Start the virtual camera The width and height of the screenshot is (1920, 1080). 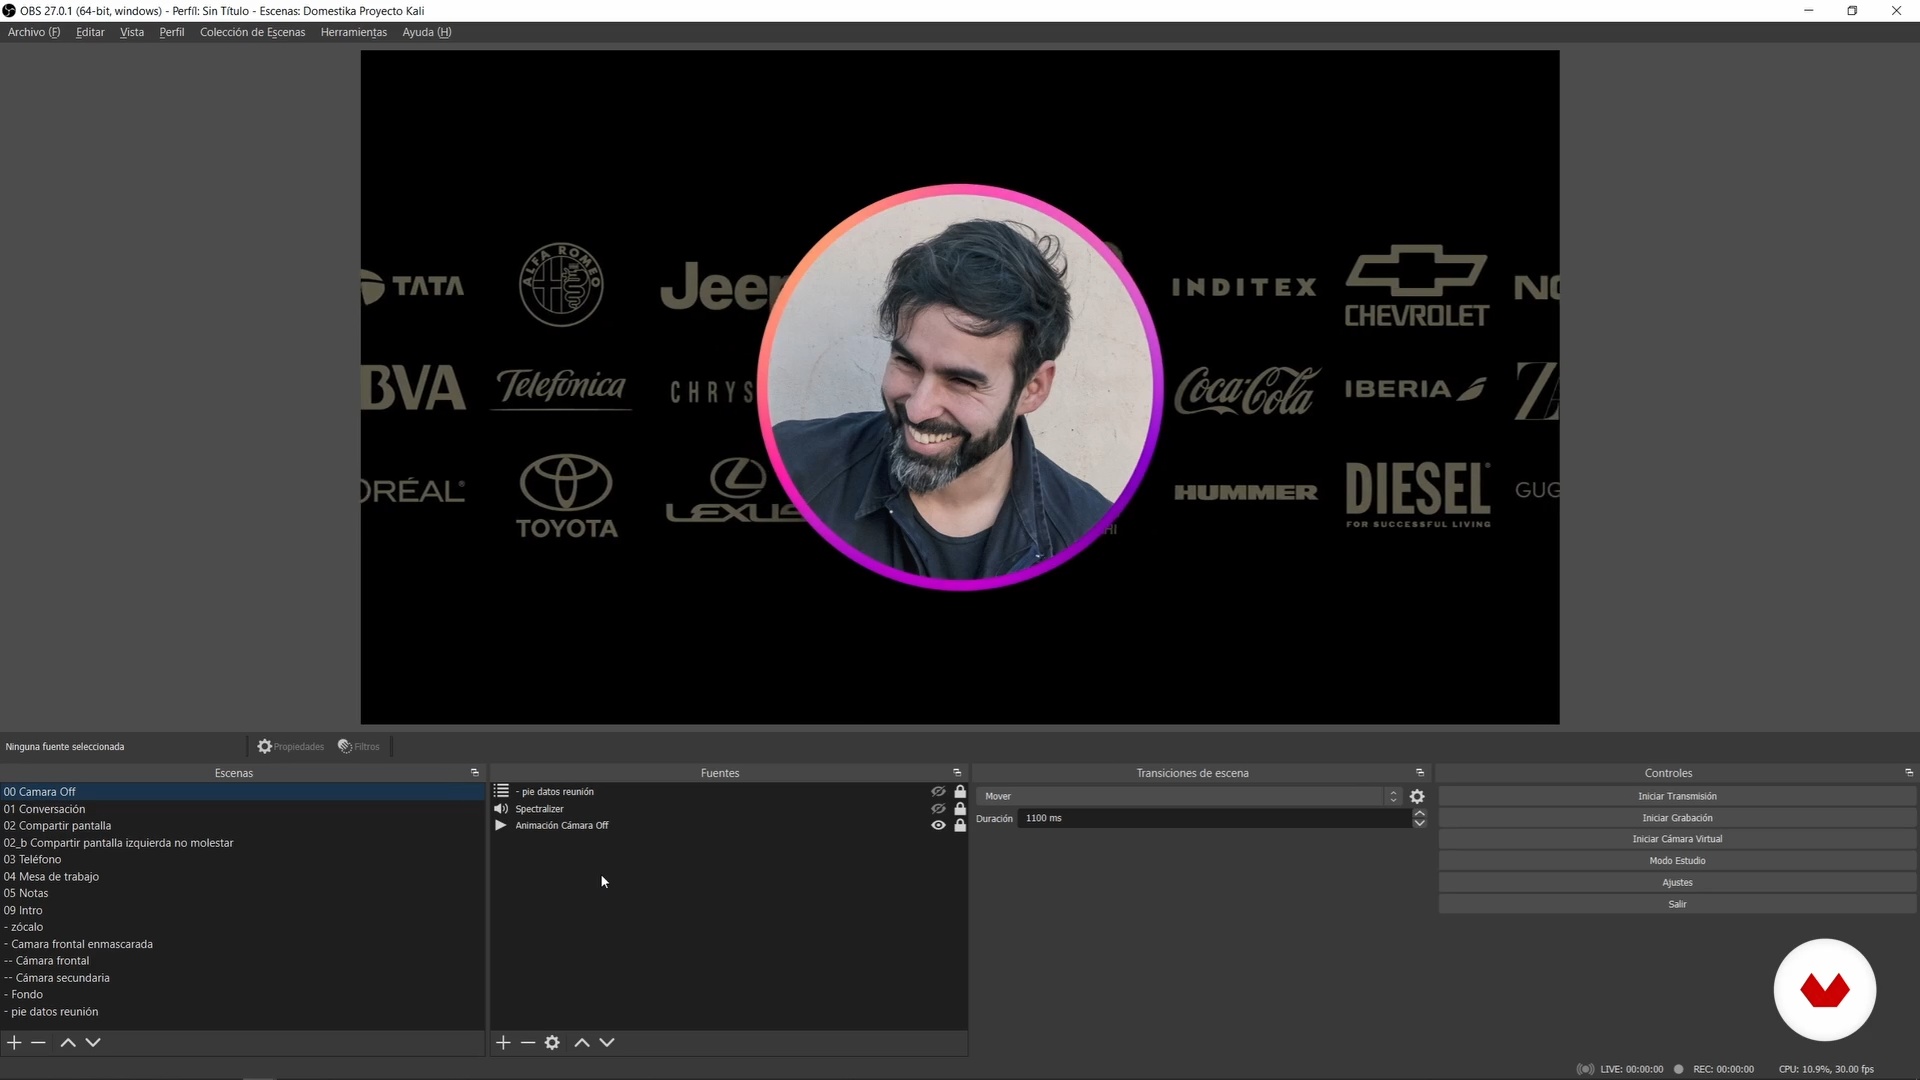click(1677, 839)
